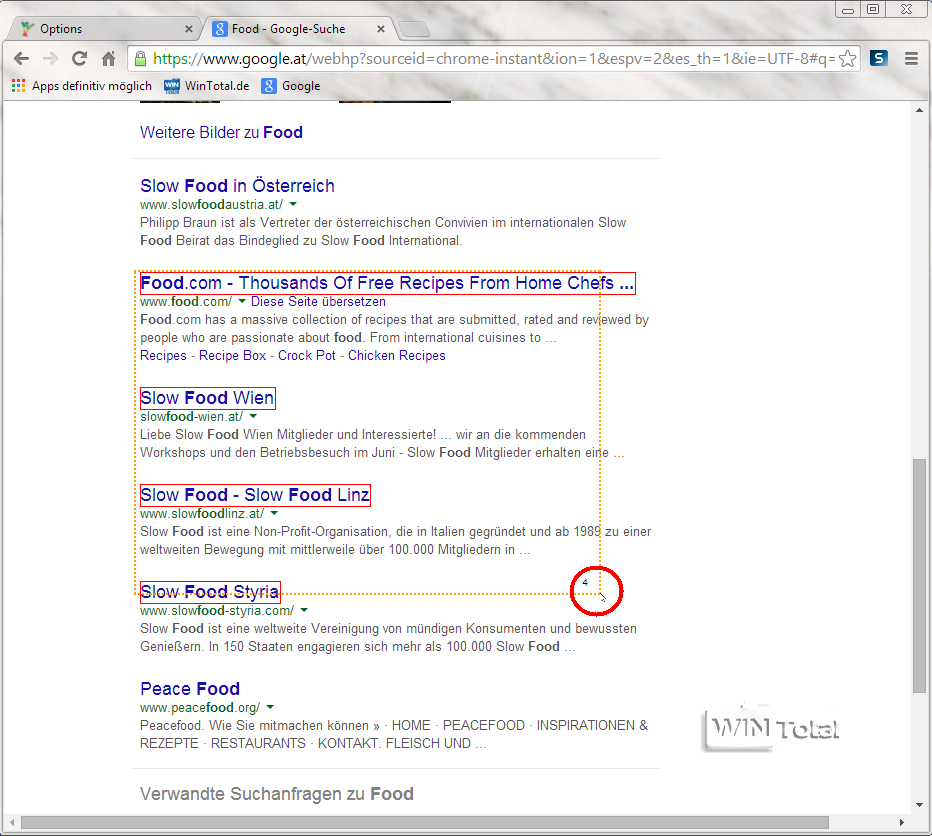Open Weitere Bilder zu Food link
Image resolution: width=932 pixels, height=836 pixels.
tap(221, 132)
